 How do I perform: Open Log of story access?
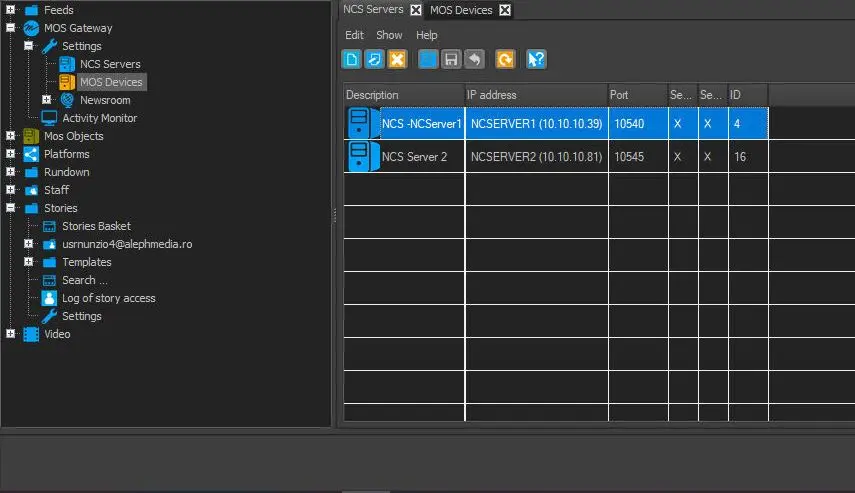[x=108, y=298]
